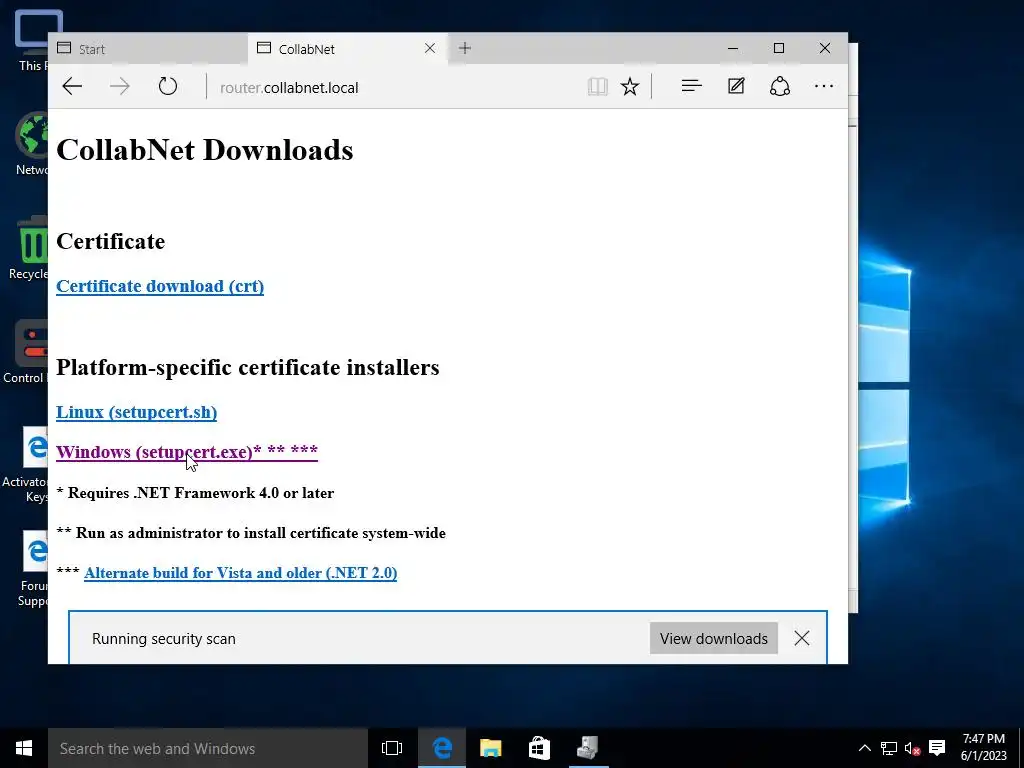1024x768 pixels.
Task: Open the Windows Start menu
Action: coord(24,748)
